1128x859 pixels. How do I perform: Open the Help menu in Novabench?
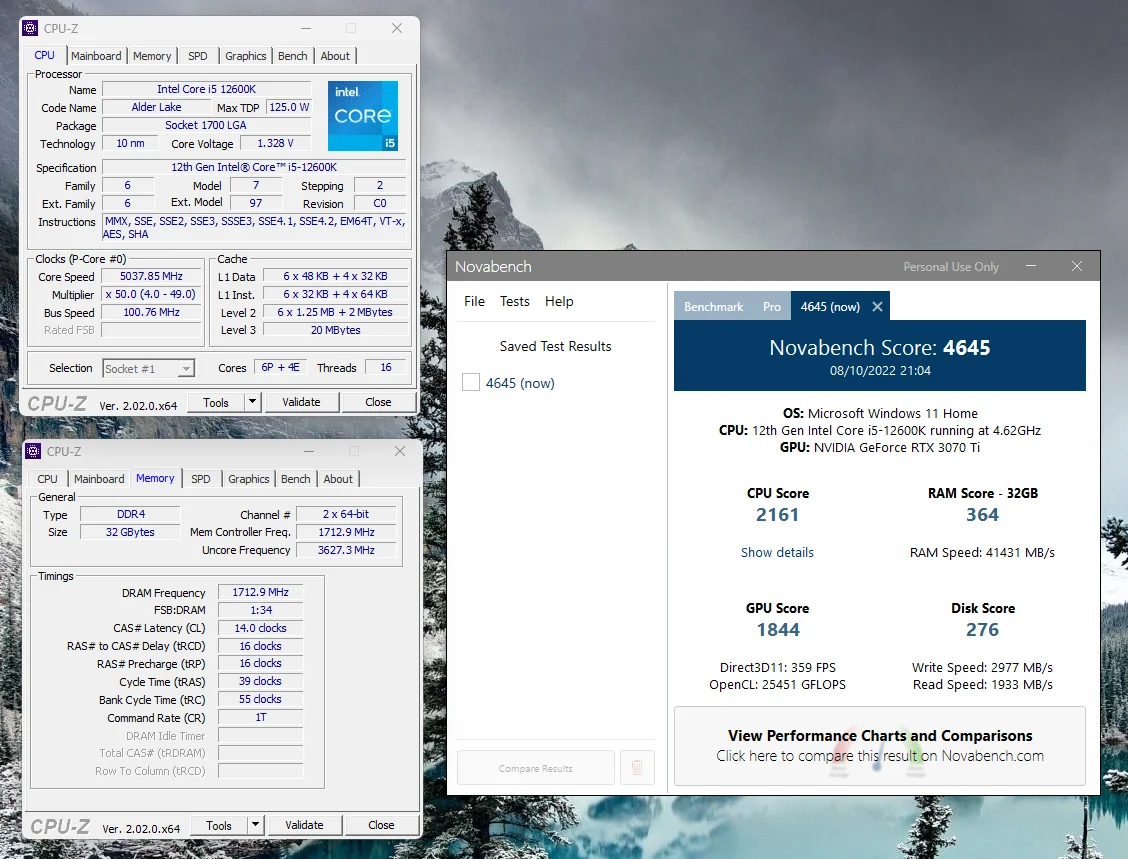(x=559, y=301)
